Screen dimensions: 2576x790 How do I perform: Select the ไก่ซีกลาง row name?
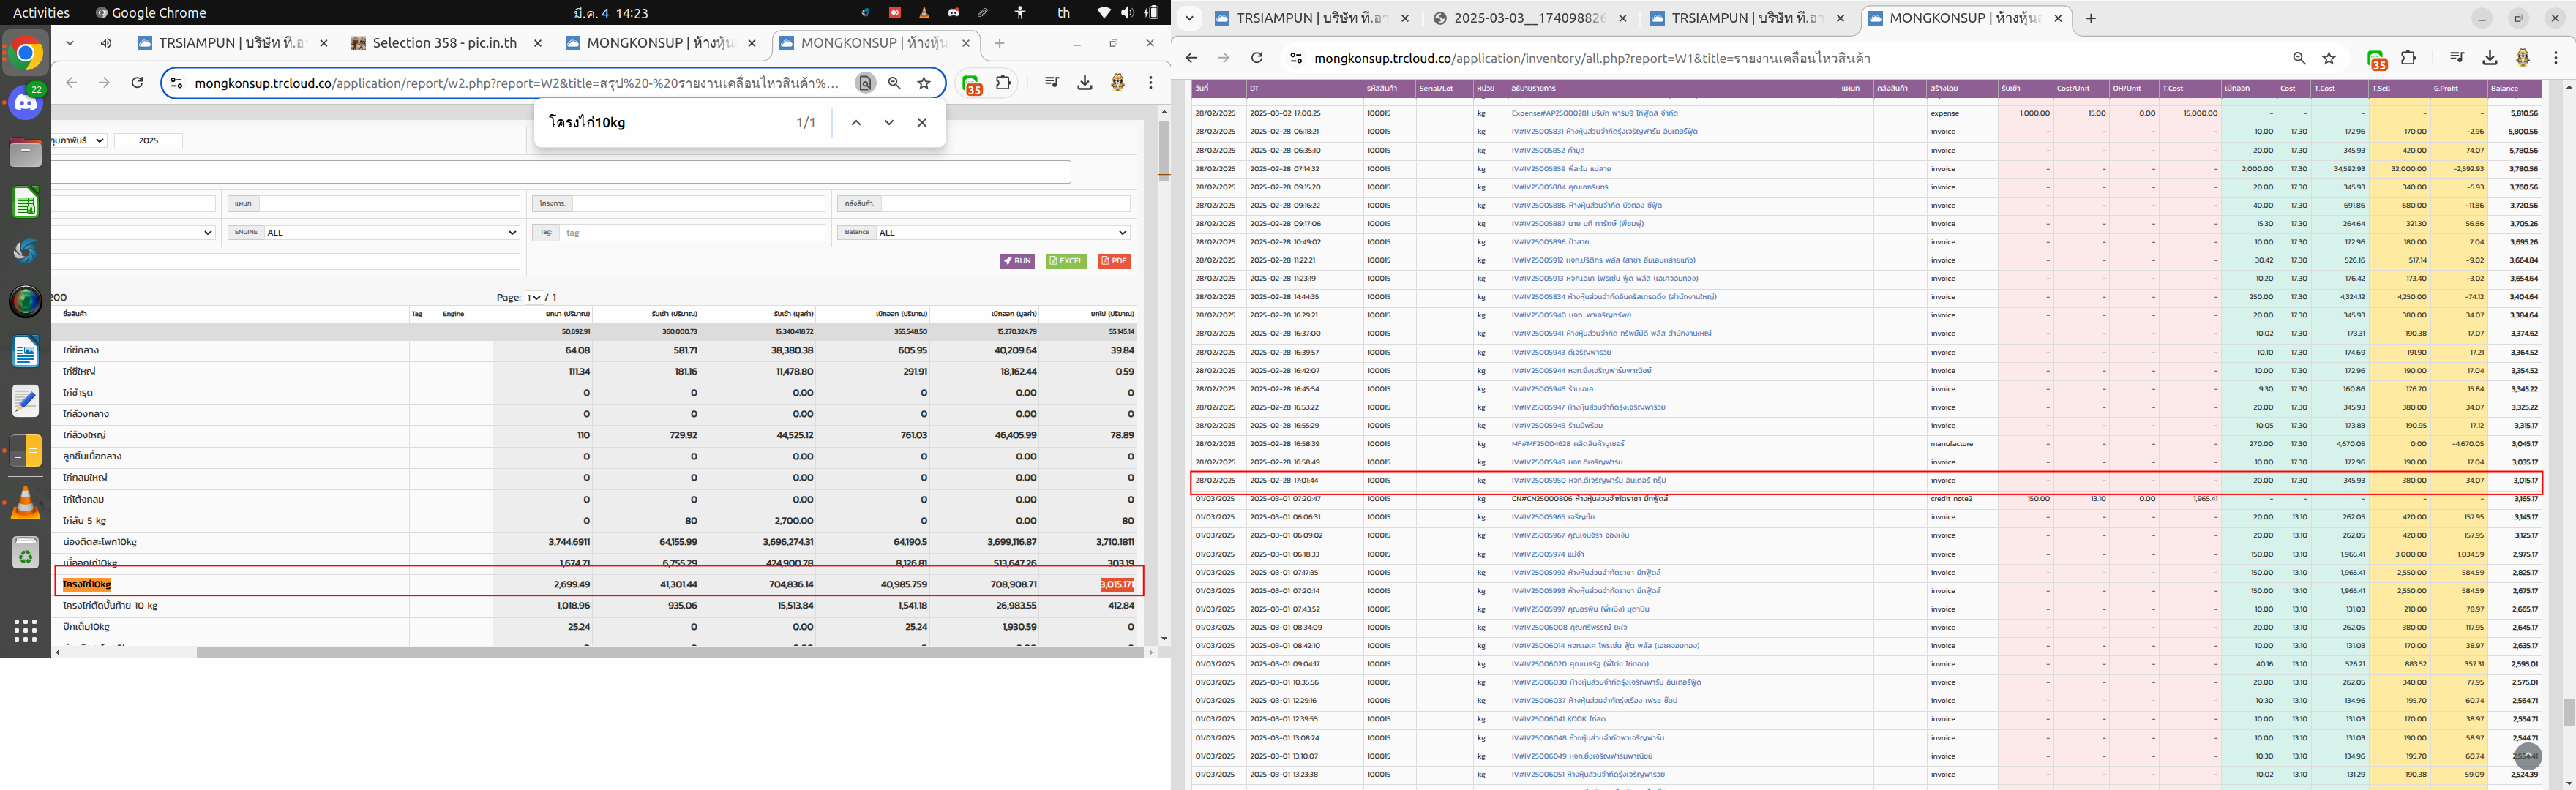point(81,350)
